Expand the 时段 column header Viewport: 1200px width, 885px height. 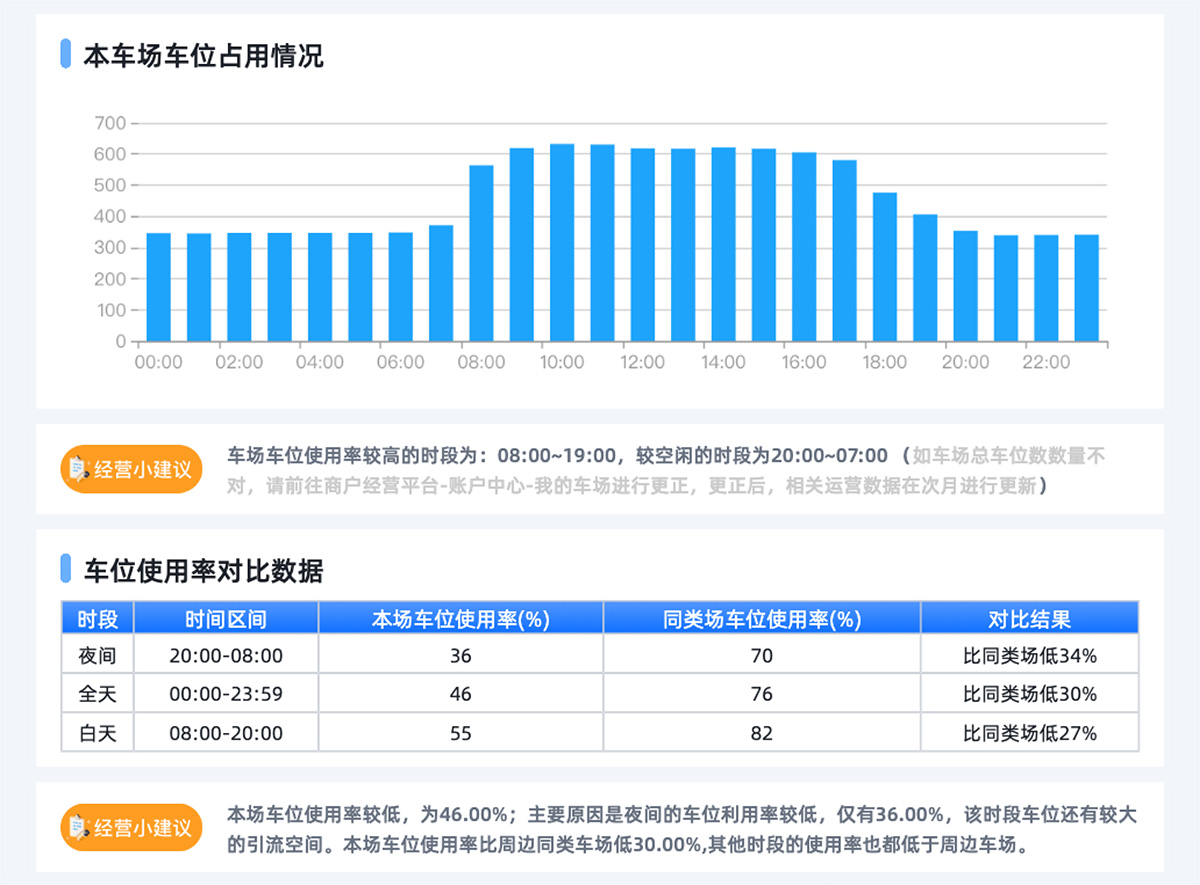[97, 618]
